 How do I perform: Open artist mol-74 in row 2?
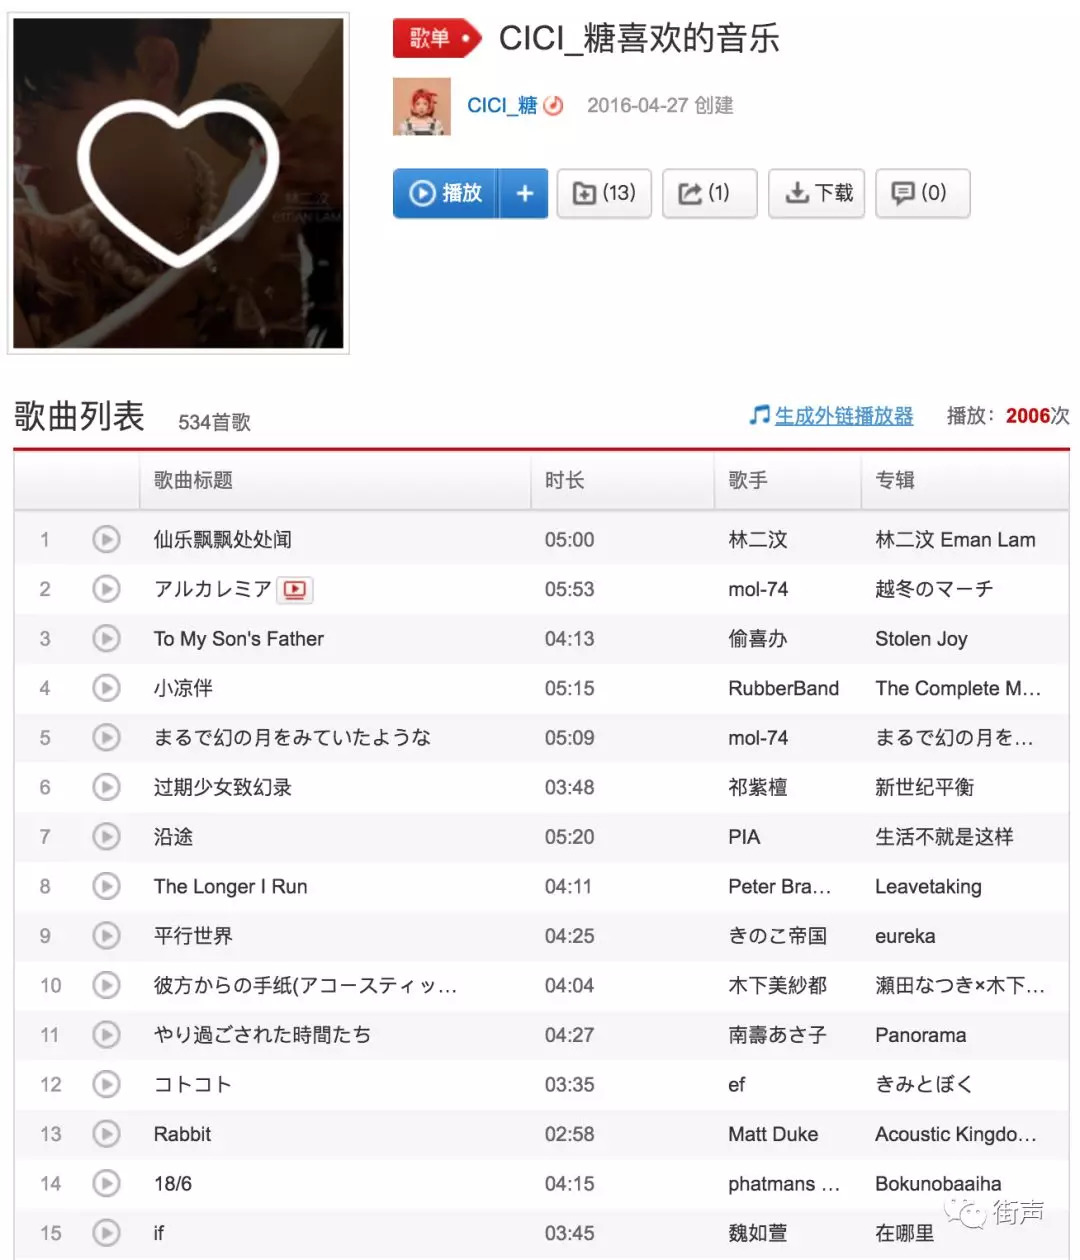coord(758,590)
